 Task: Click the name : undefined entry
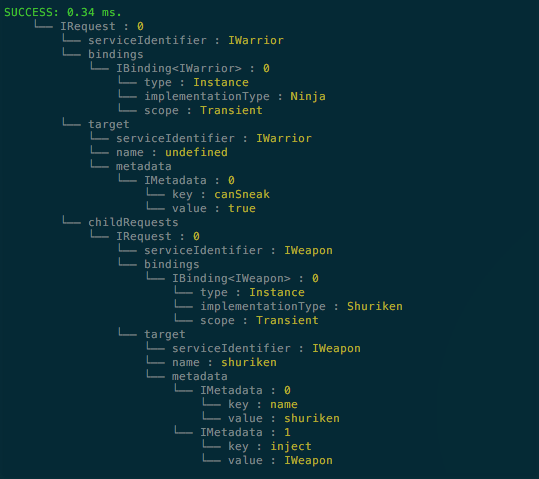(172, 152)
